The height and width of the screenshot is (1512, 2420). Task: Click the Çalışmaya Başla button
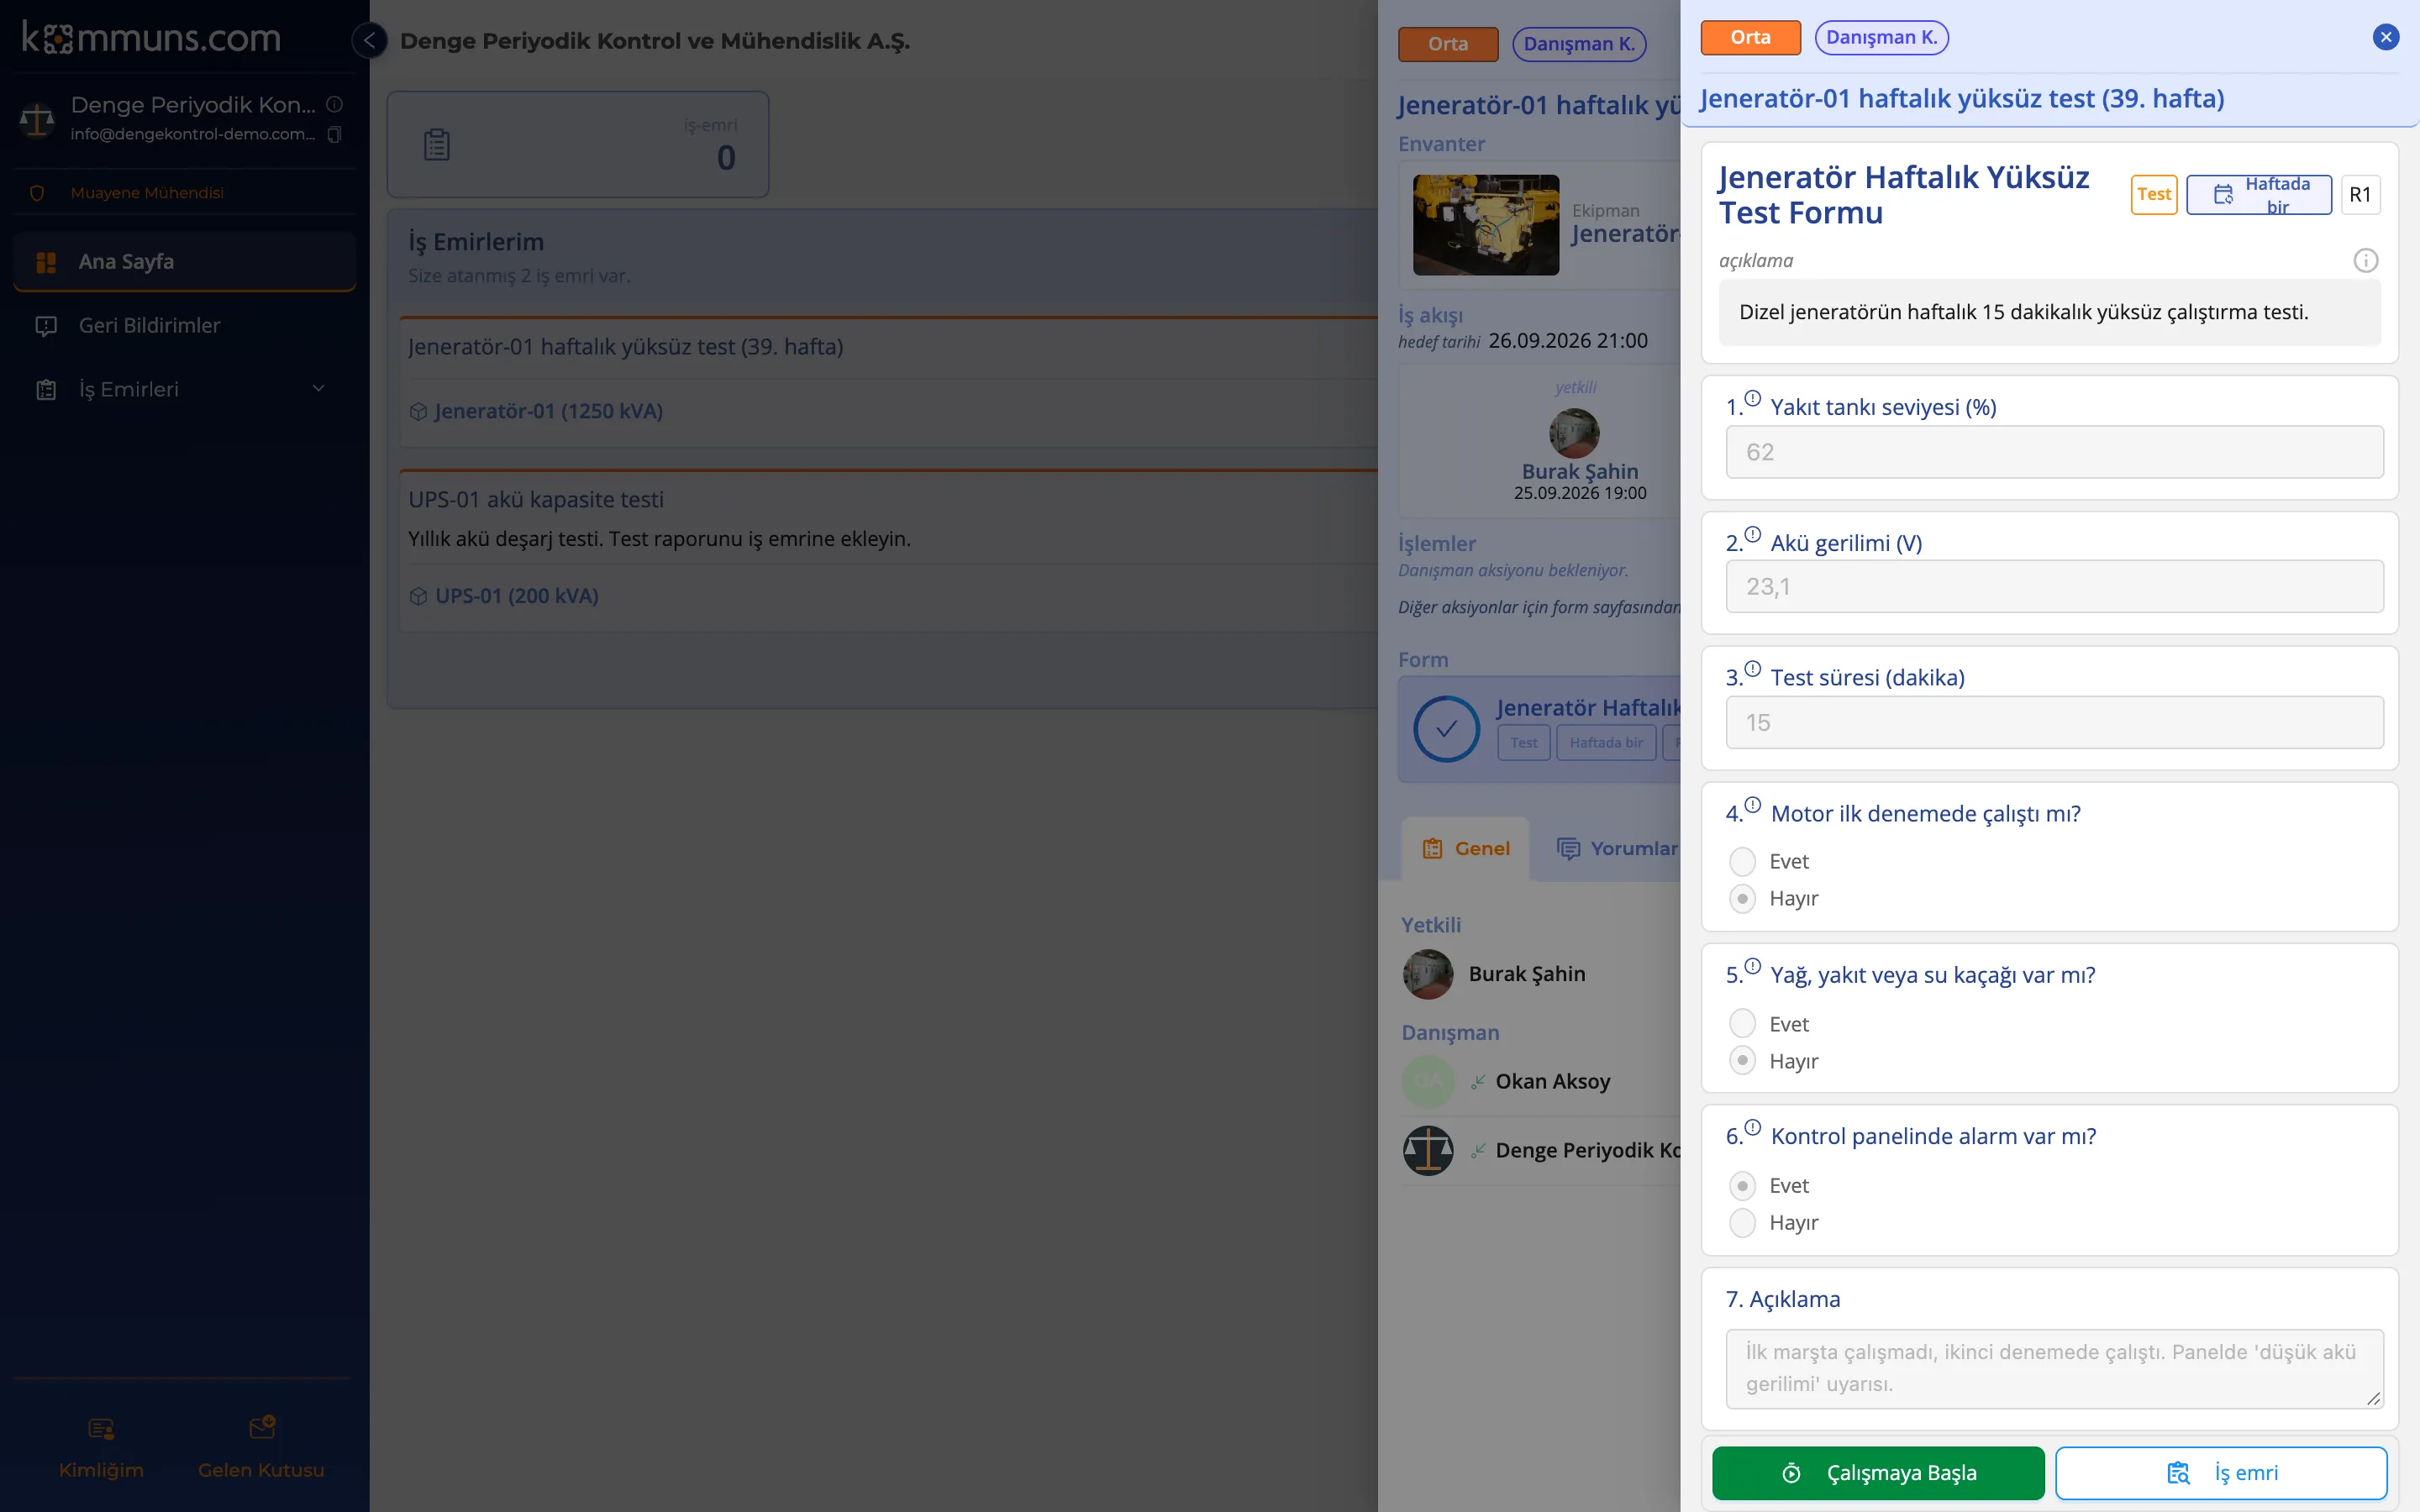pos(1878,1472)
